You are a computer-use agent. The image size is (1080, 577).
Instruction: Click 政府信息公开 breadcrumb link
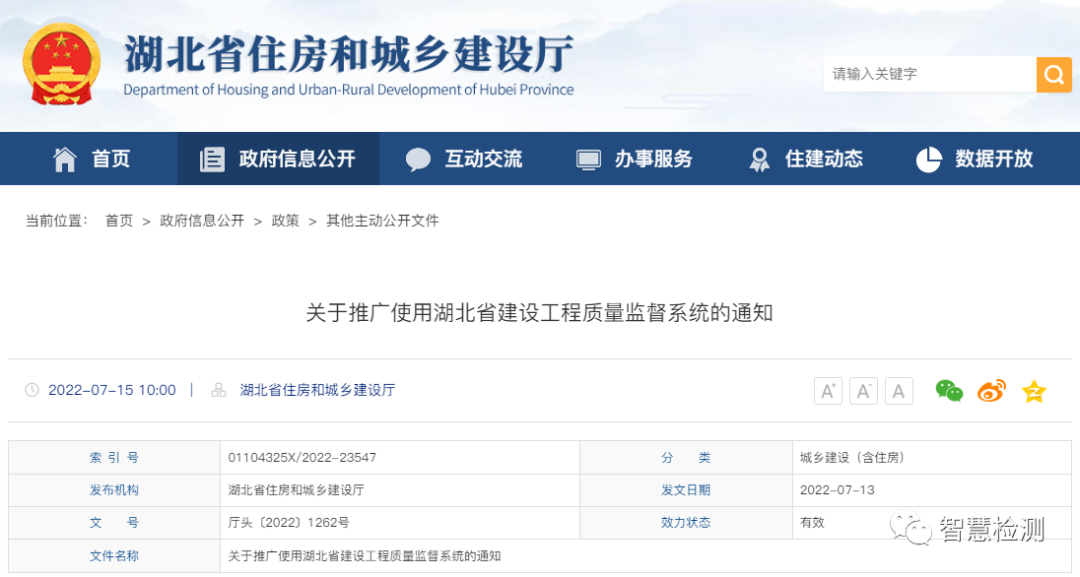point(202,221)
